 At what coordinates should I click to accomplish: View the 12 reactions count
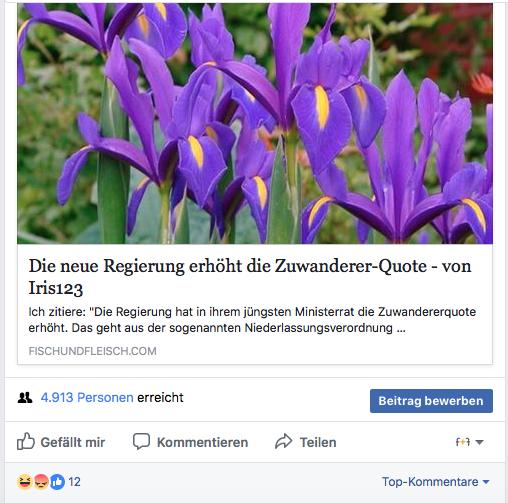click(75, 482)
